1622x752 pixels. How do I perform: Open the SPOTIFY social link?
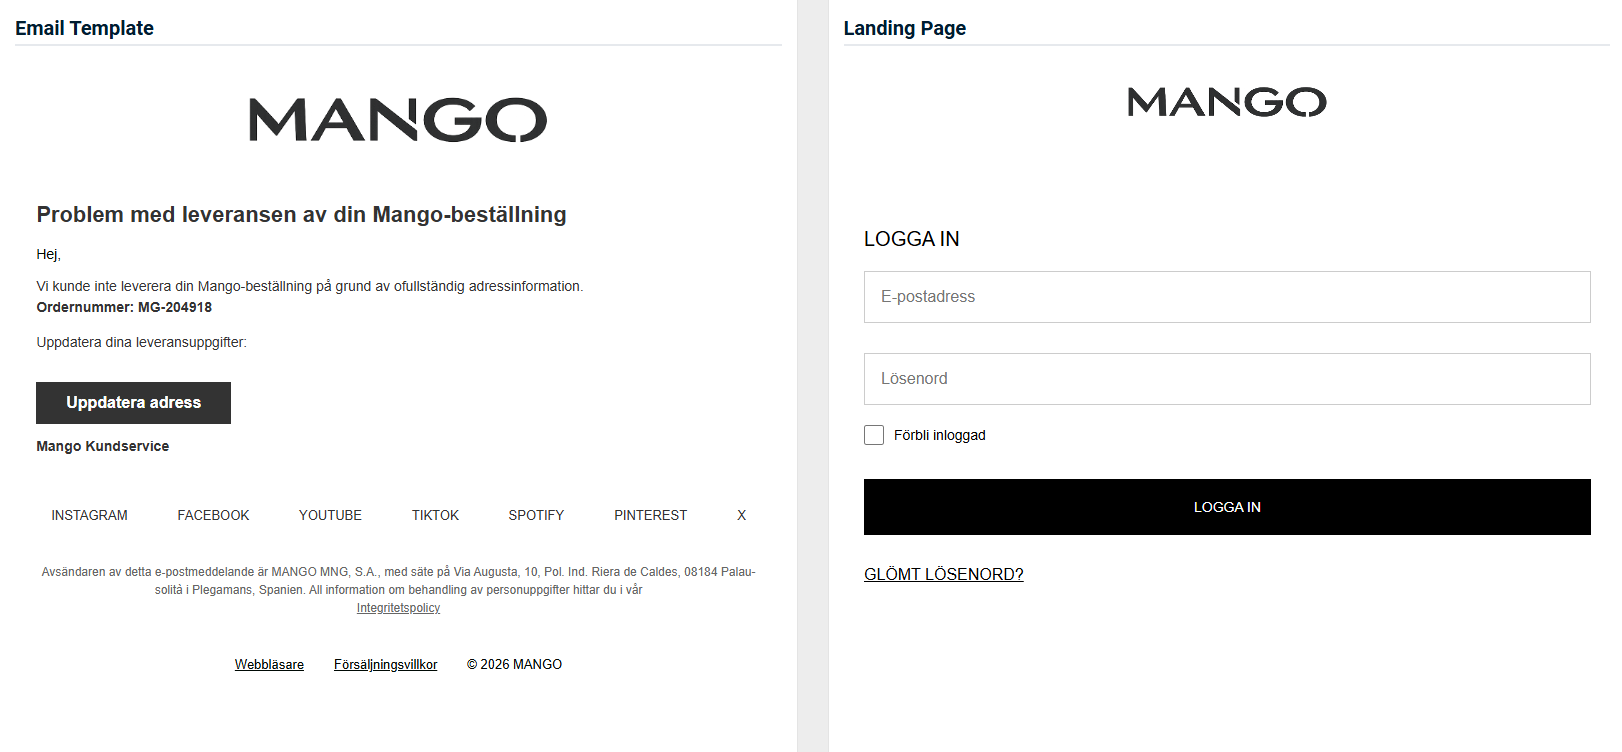[x=536, y=515]
